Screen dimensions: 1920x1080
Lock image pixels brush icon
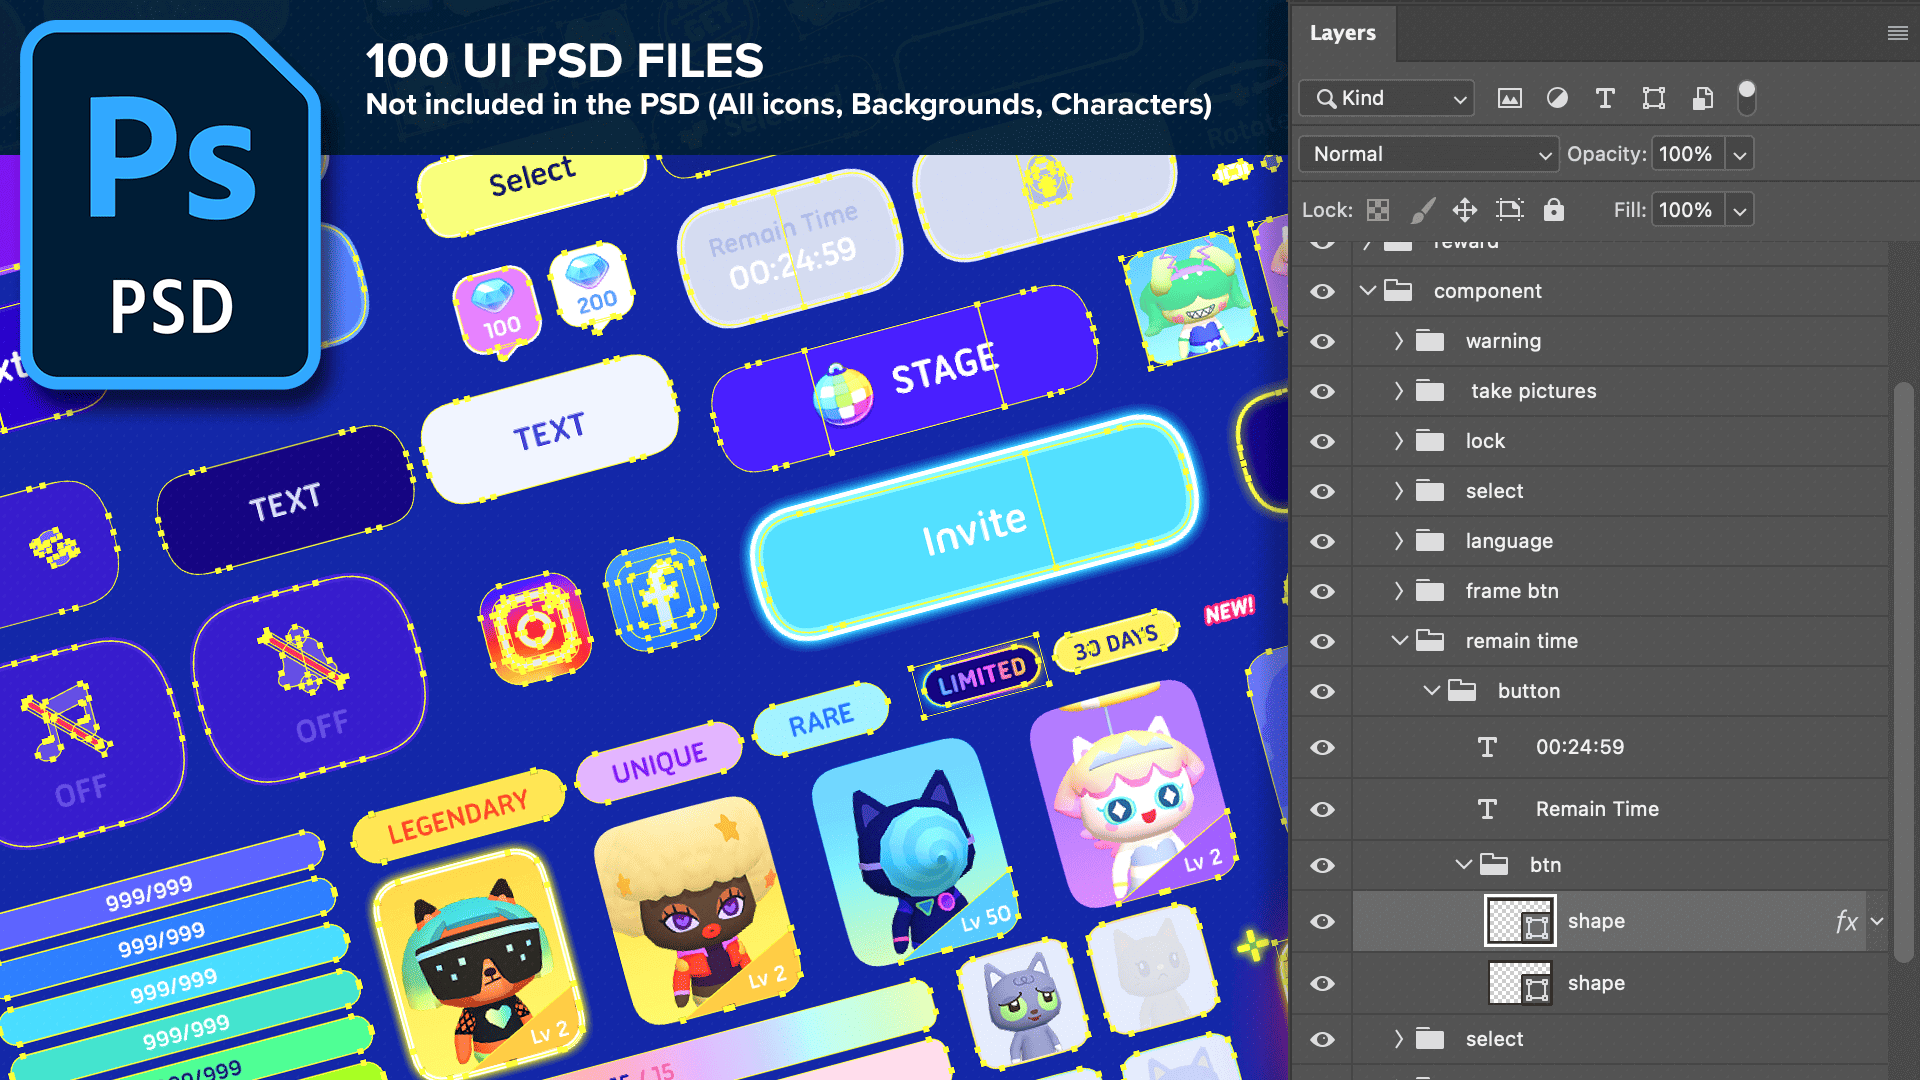1422,210
